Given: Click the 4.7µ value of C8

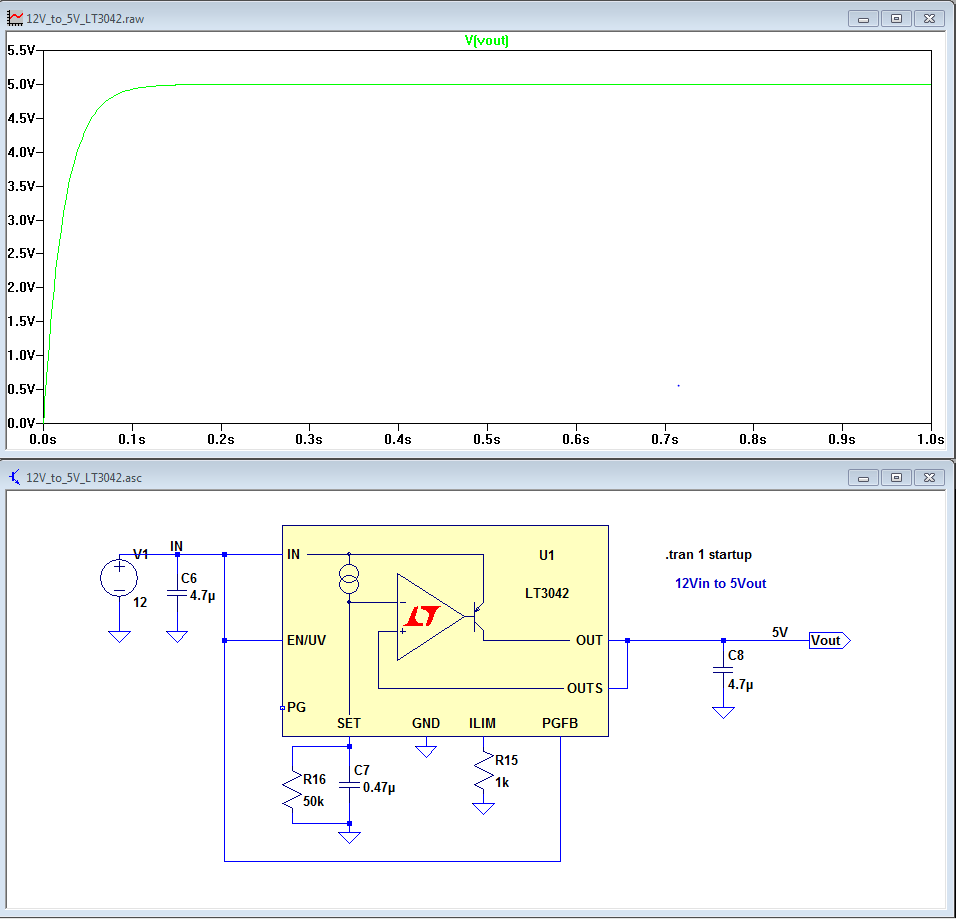Looking at the screenshot, I should (x=740, y=684).
